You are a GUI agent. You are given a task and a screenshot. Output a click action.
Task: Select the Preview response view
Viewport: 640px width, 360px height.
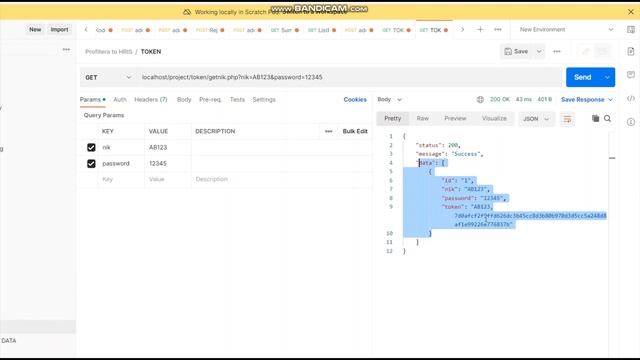(455, 118)
